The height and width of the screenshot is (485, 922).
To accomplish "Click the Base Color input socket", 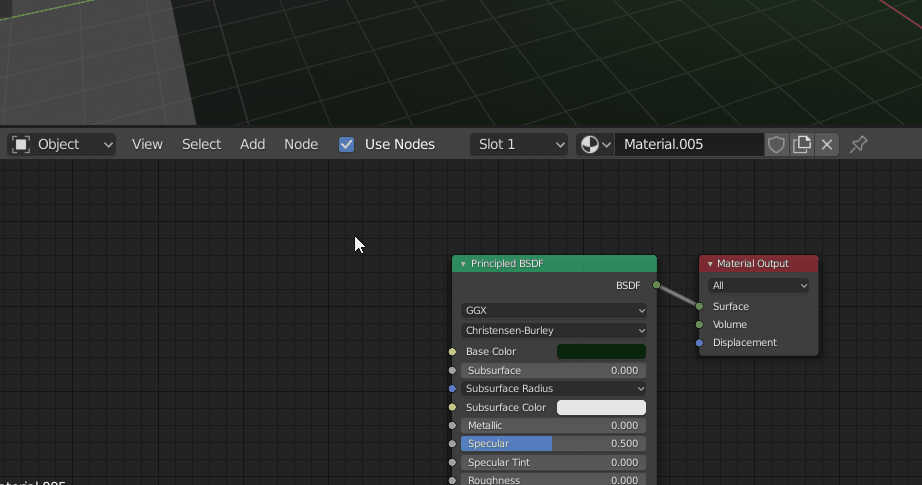I will pyautogui.click(x=452, y=352).
